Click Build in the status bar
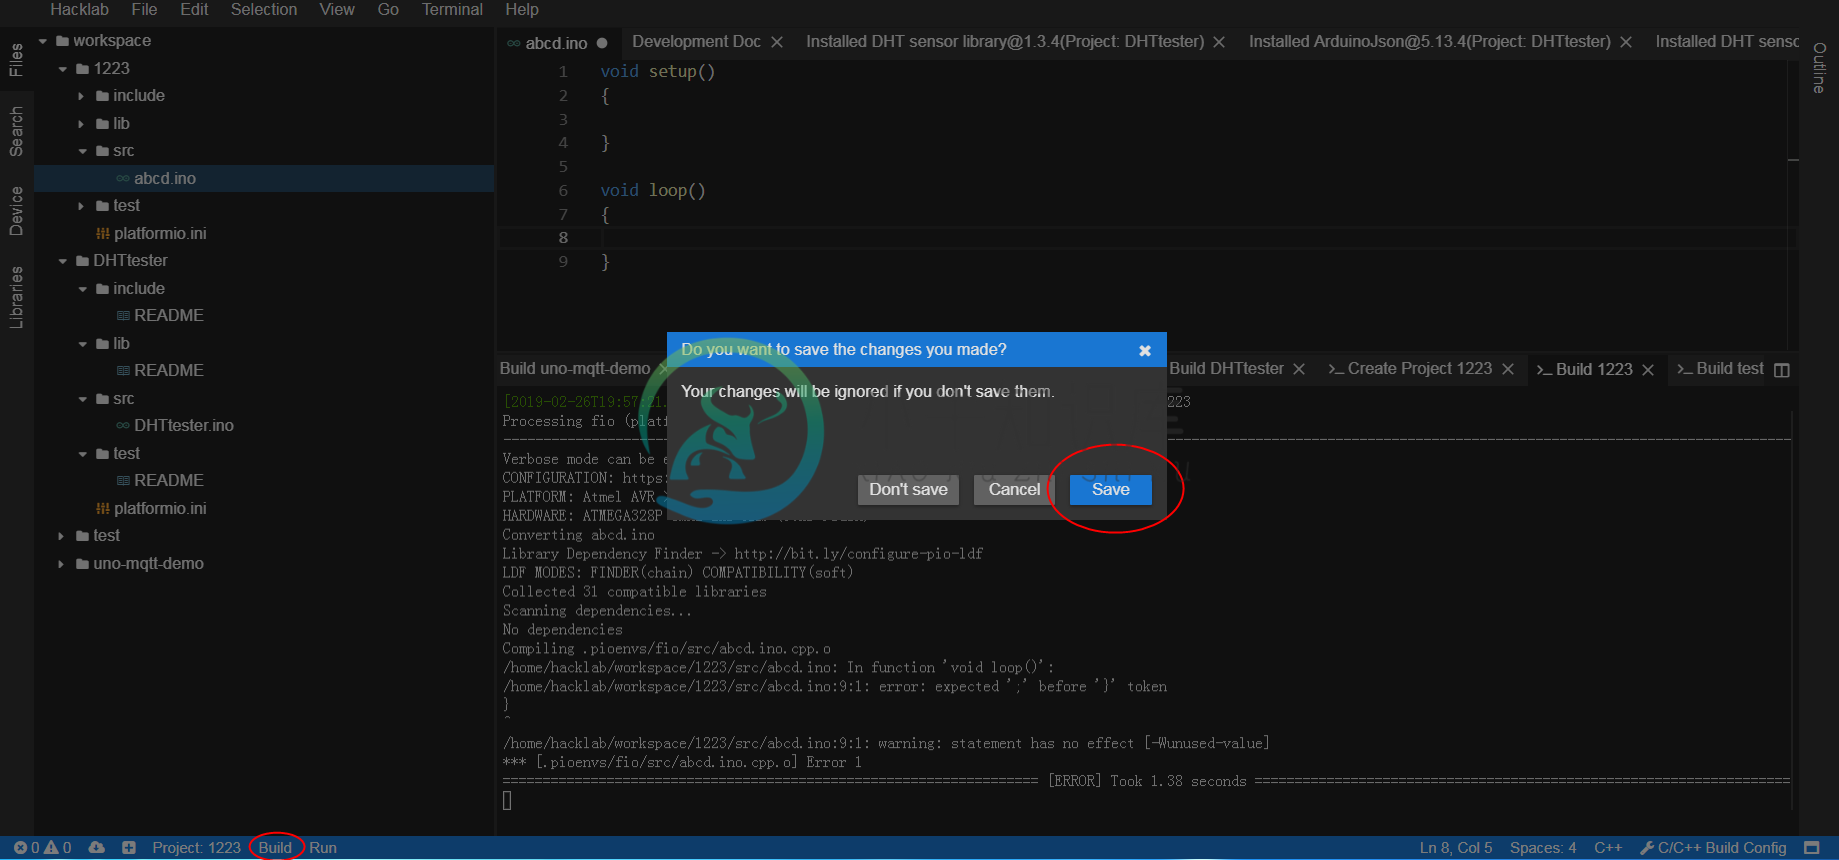This screenshot has height=860, width=1839. click(275, 848)
